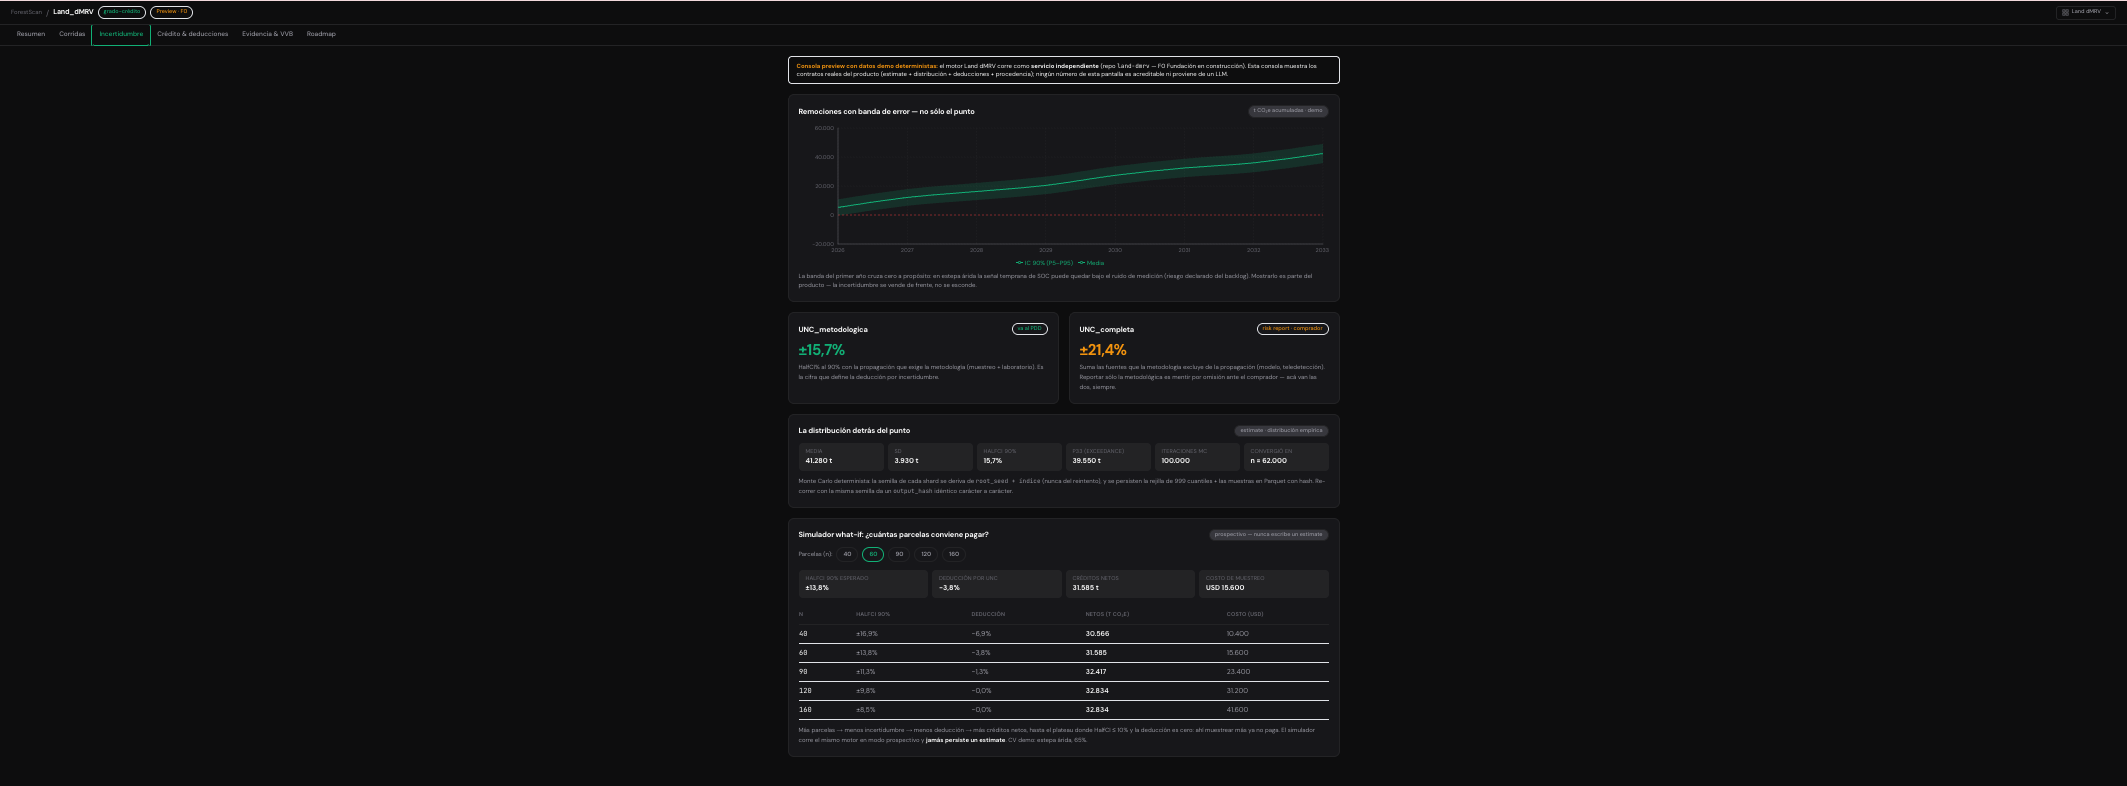The image size is (2127, 786).
Task: Click the grado-crédito badge
Action: click(122, 12)
